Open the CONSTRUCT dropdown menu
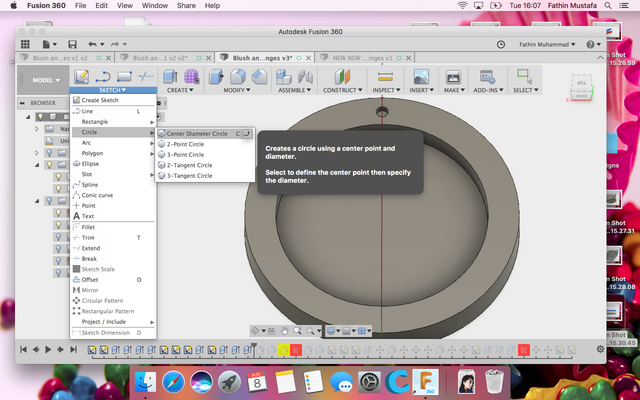640x400 pixels. point(342,90)
